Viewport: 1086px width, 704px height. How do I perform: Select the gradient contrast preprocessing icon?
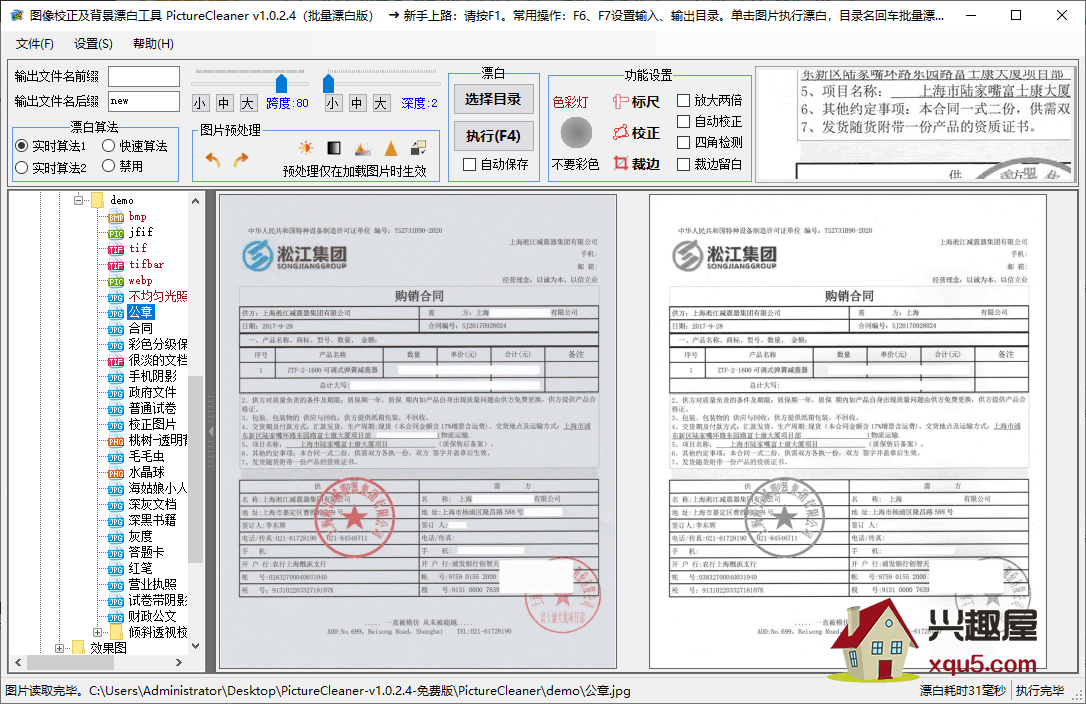coord(334,148)
